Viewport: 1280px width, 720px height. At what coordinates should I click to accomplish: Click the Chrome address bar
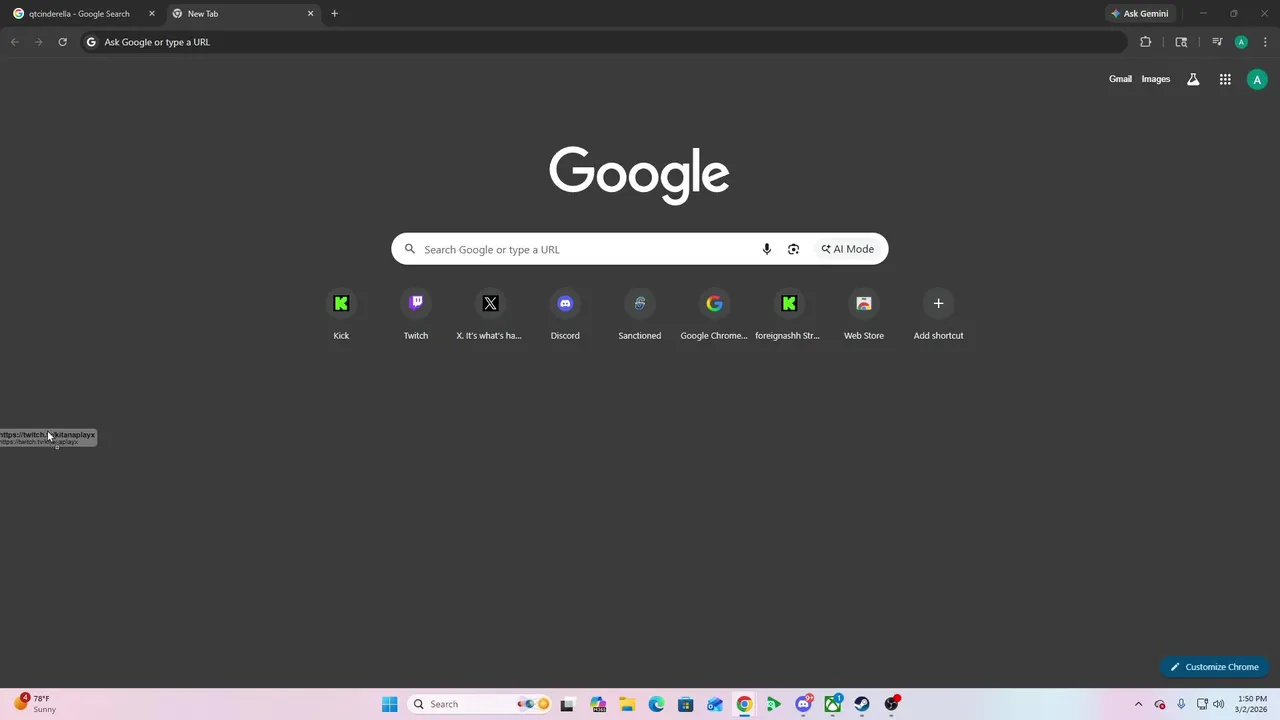[604, 42]
